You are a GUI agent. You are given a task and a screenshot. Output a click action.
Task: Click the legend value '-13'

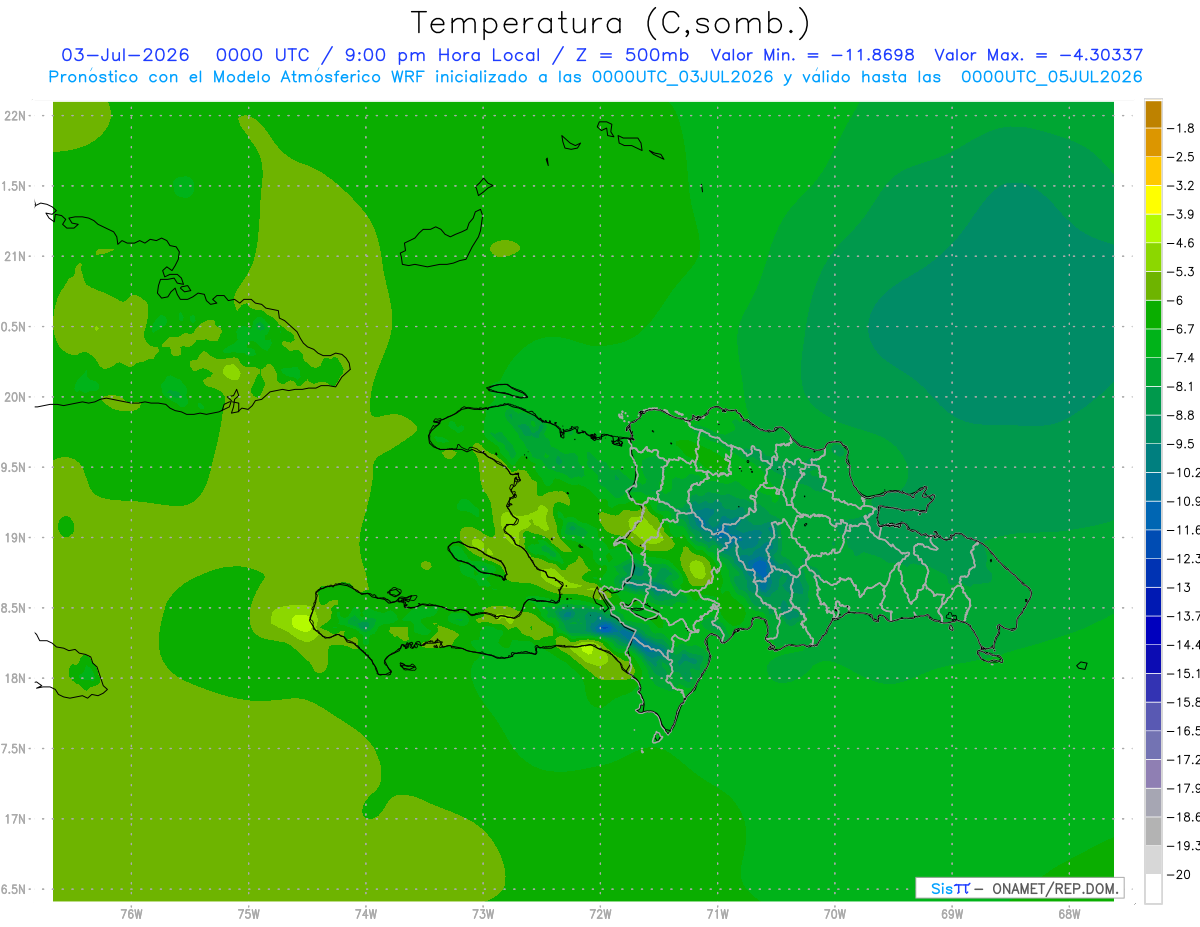point(1179,587)
